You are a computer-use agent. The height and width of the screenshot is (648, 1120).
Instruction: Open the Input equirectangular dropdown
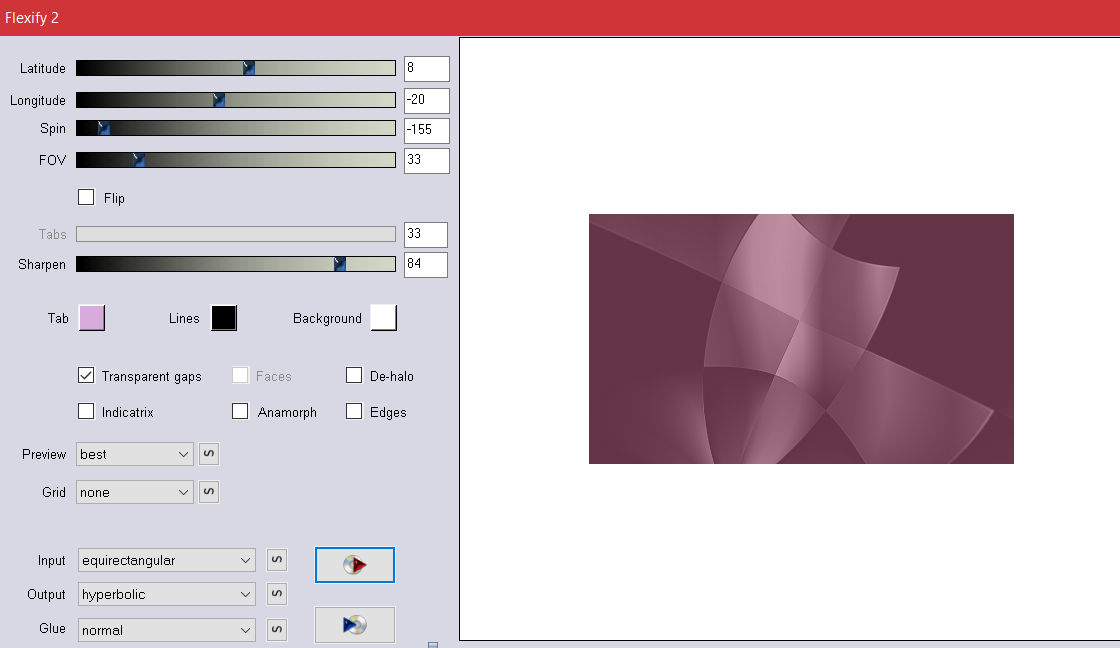pyautogui.click(x=167, y=560)
